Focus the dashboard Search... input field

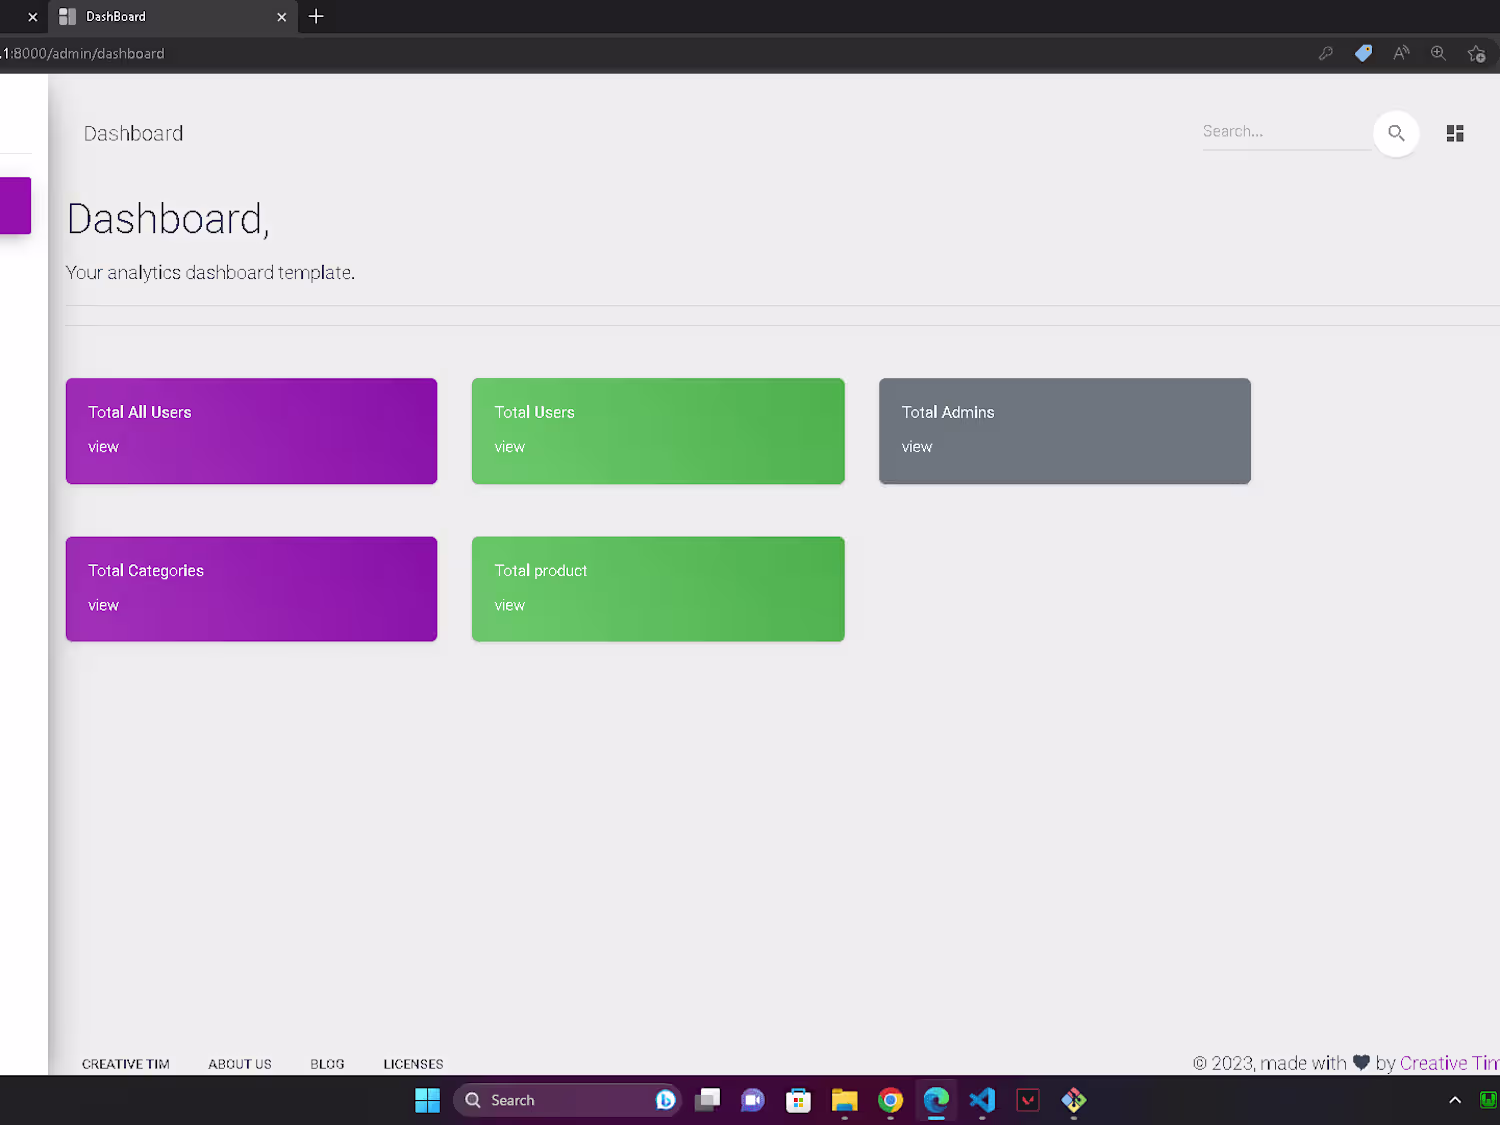pos(1286,132)
